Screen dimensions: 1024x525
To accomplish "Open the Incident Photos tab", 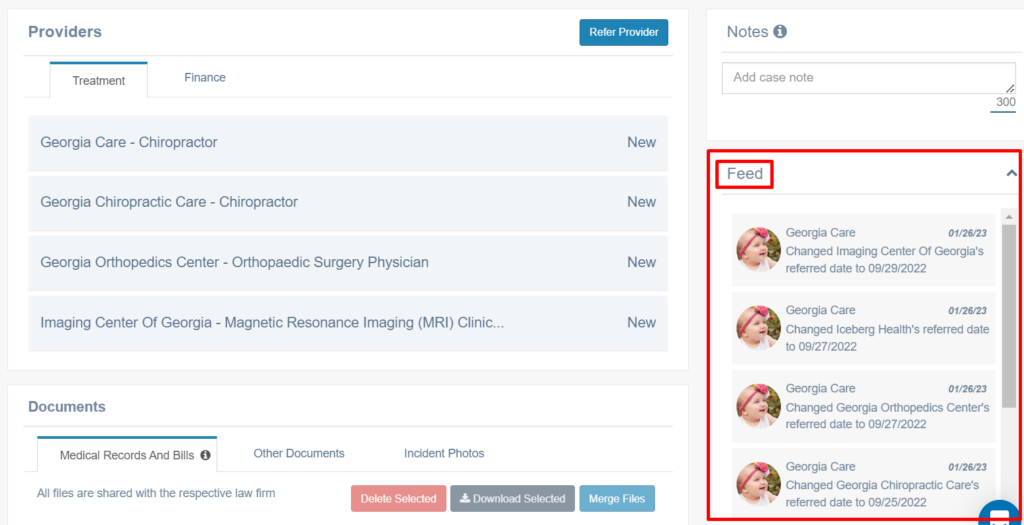I will pyautogui.click(x=444, y=453).
